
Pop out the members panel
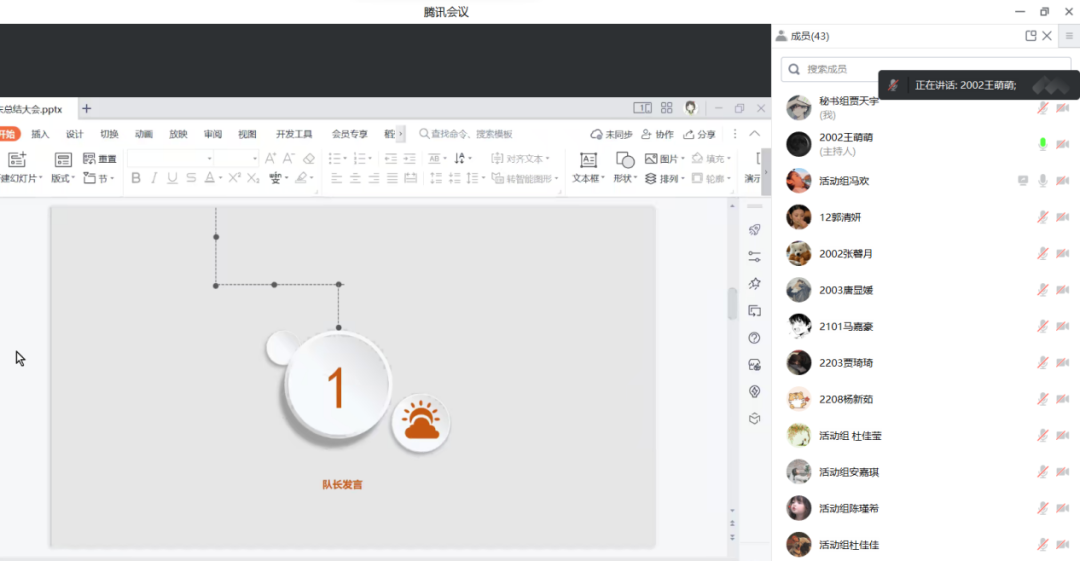[x=1031, y=36]
